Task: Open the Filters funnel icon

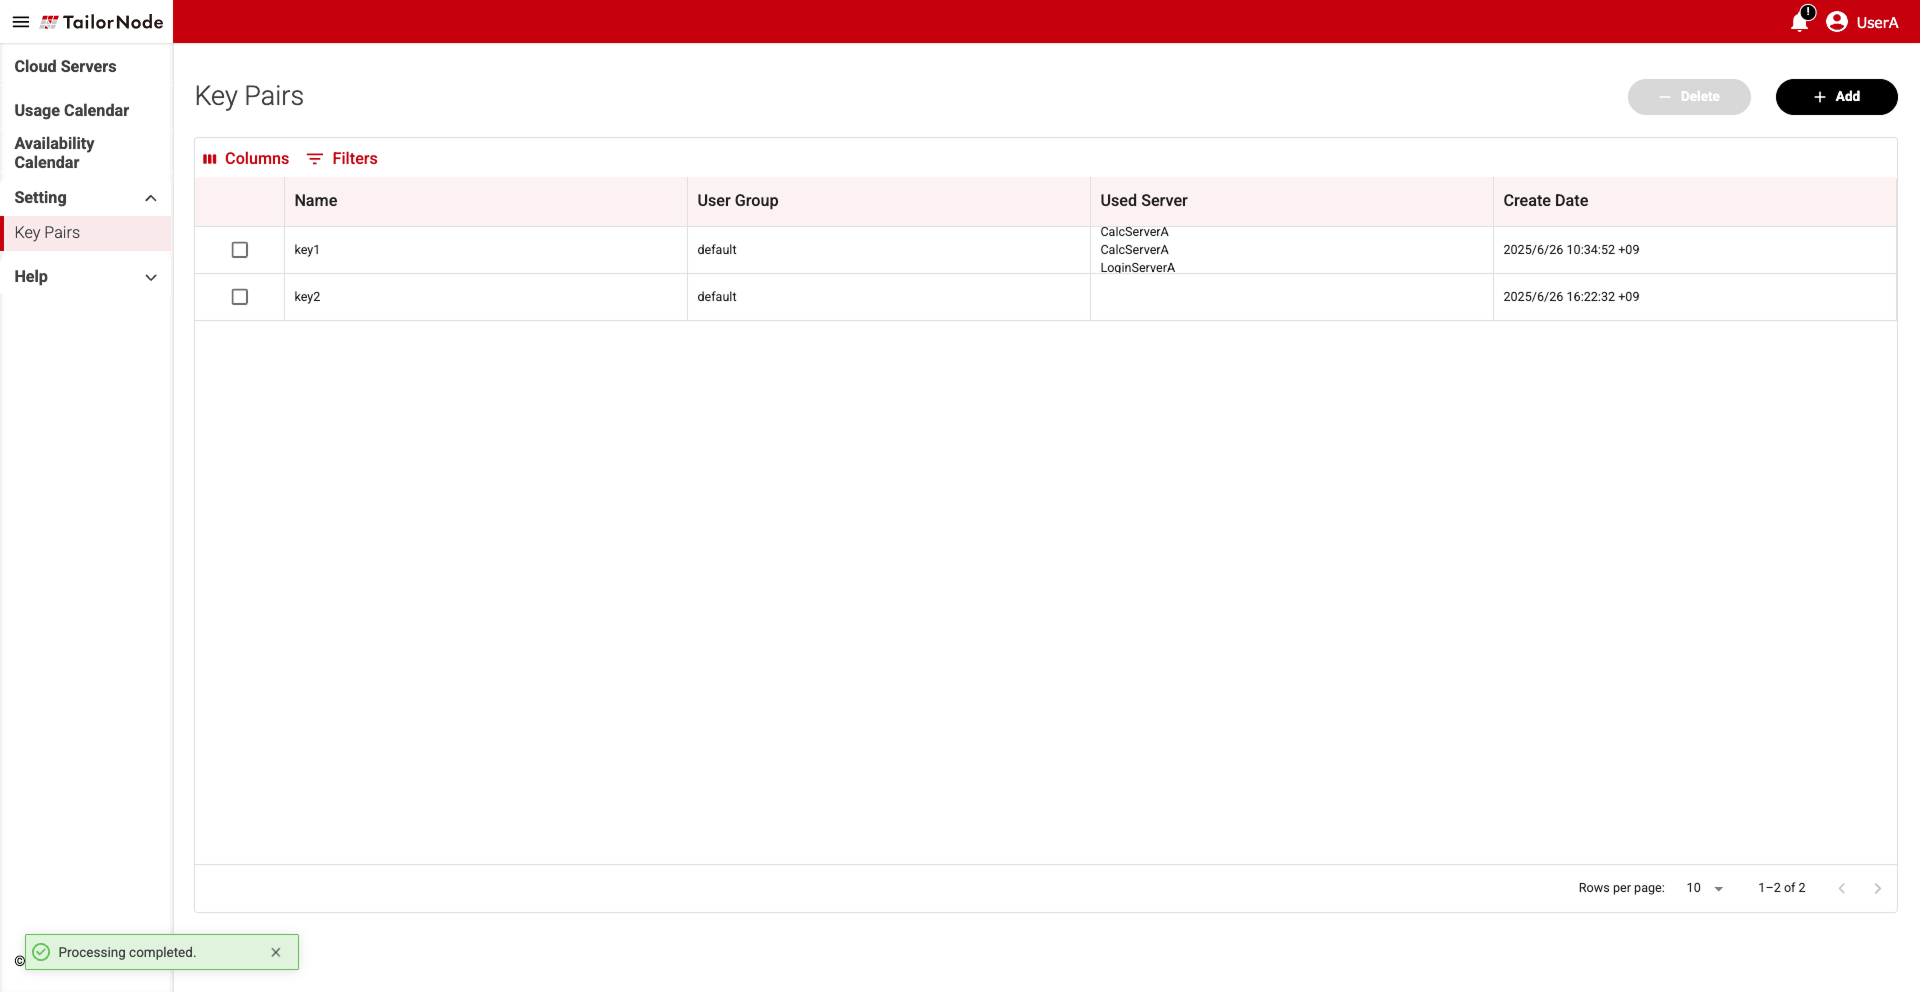Action: [x=315, y=159]
